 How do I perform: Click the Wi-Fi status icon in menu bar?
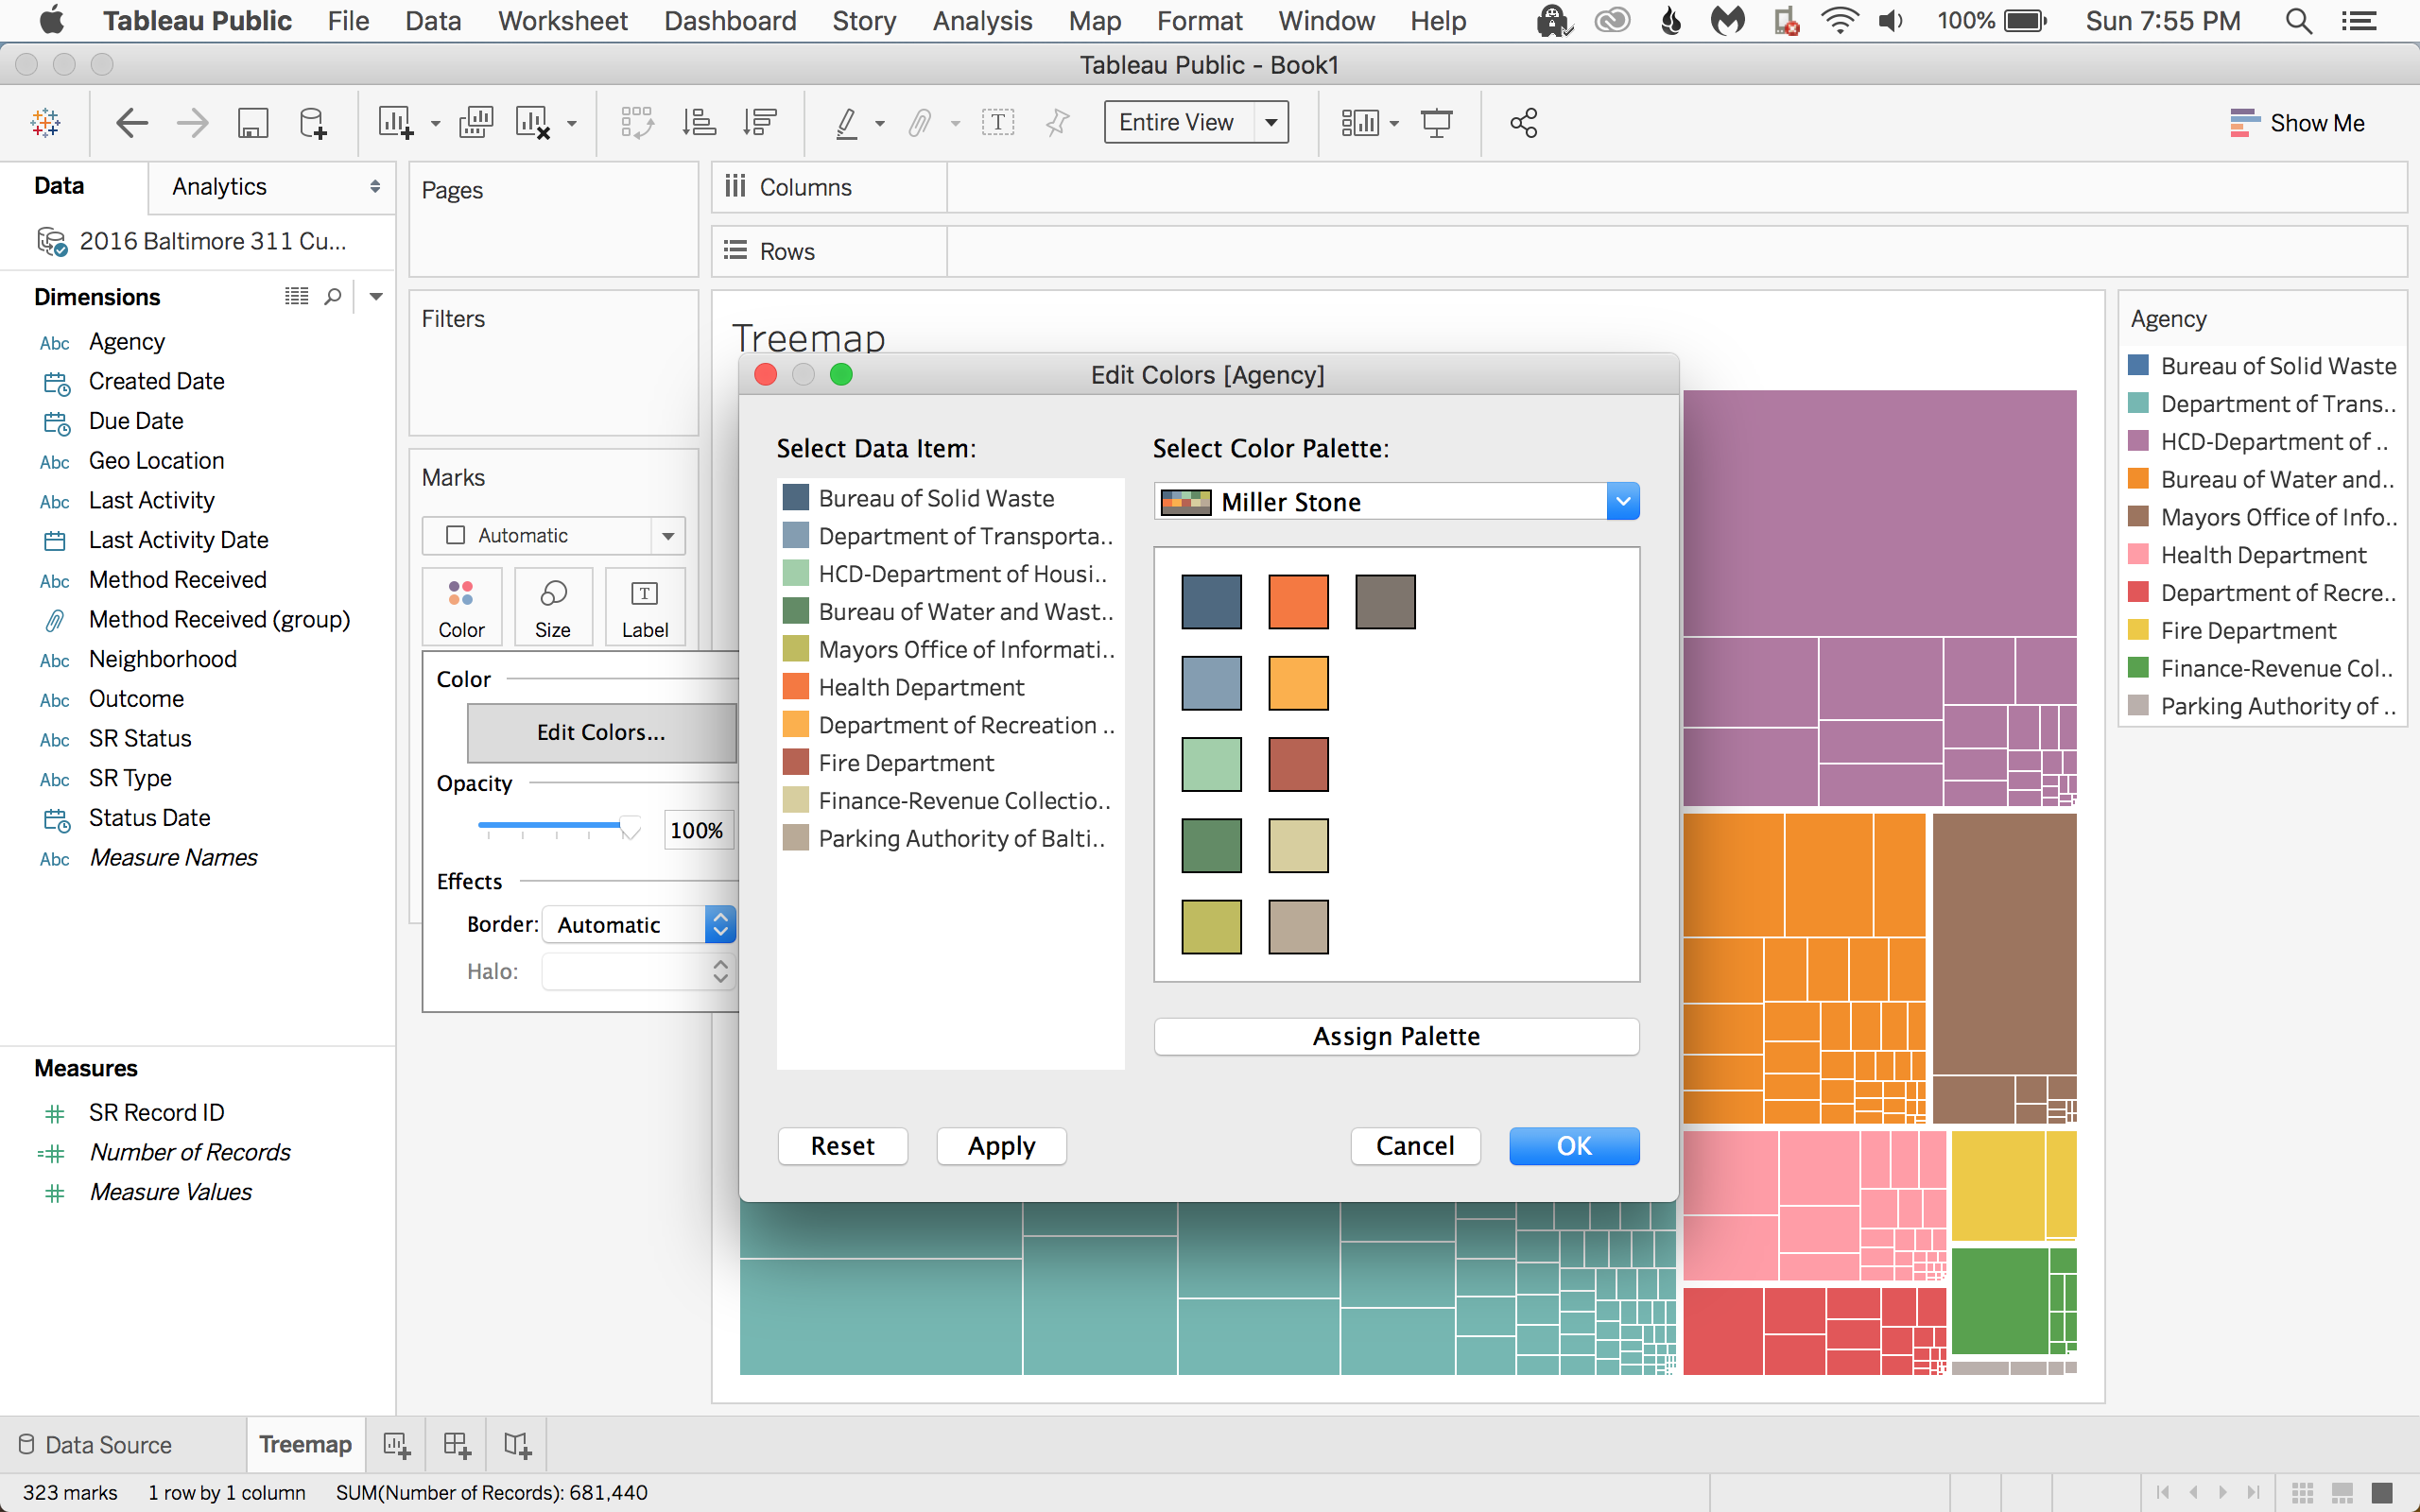coord(1838,21)
